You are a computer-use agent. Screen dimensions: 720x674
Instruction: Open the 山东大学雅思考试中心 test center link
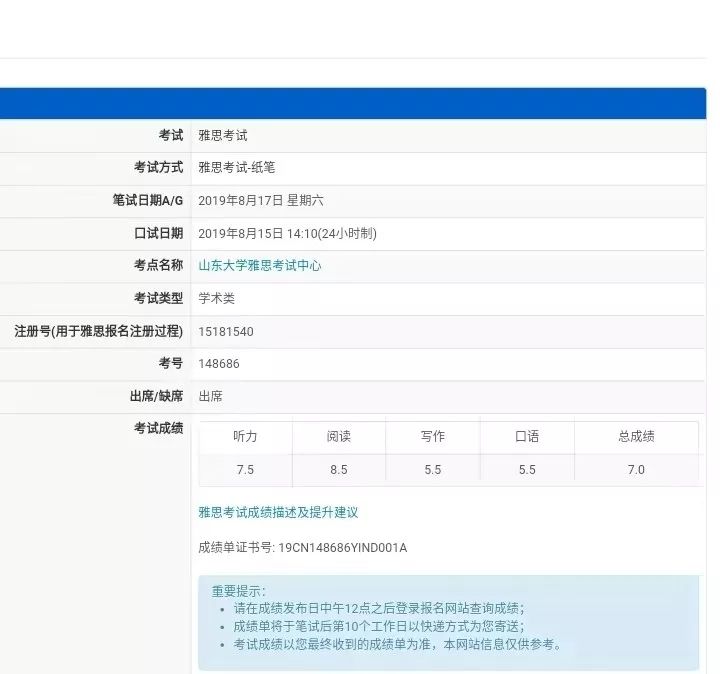click(259, 266)
